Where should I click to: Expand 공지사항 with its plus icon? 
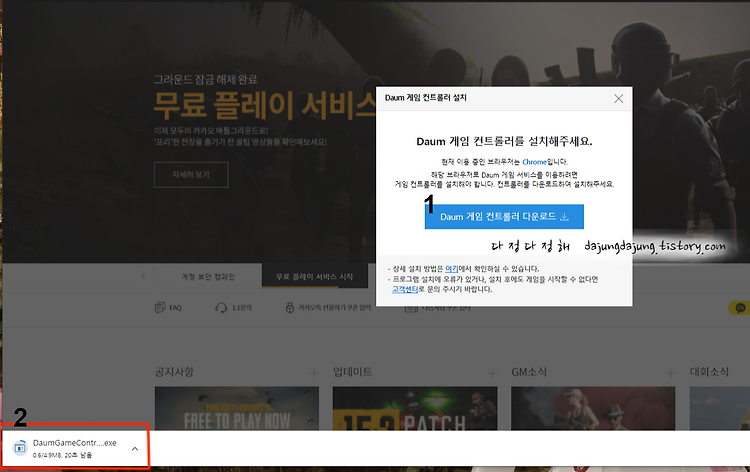[314, 373]
